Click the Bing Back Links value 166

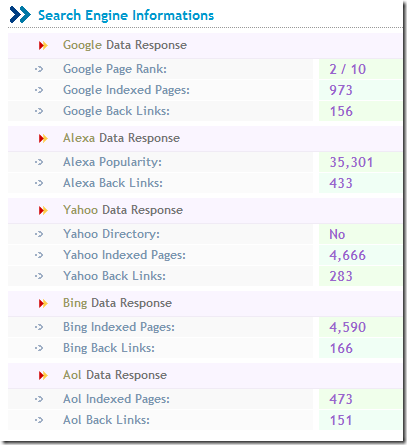tap(341, 348)
